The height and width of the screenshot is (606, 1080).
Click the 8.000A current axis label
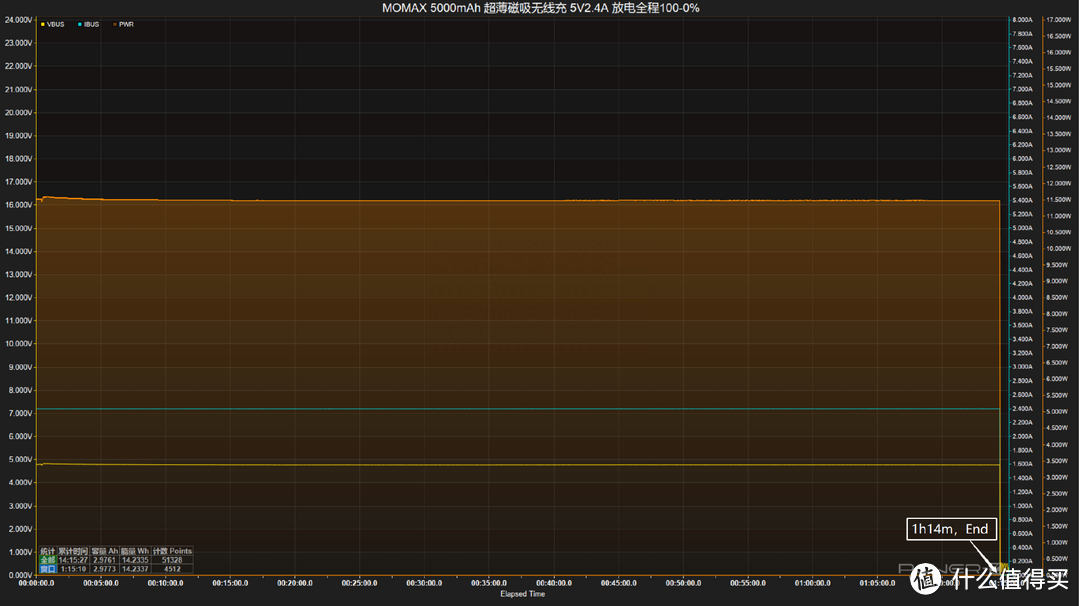(1022, 20)
